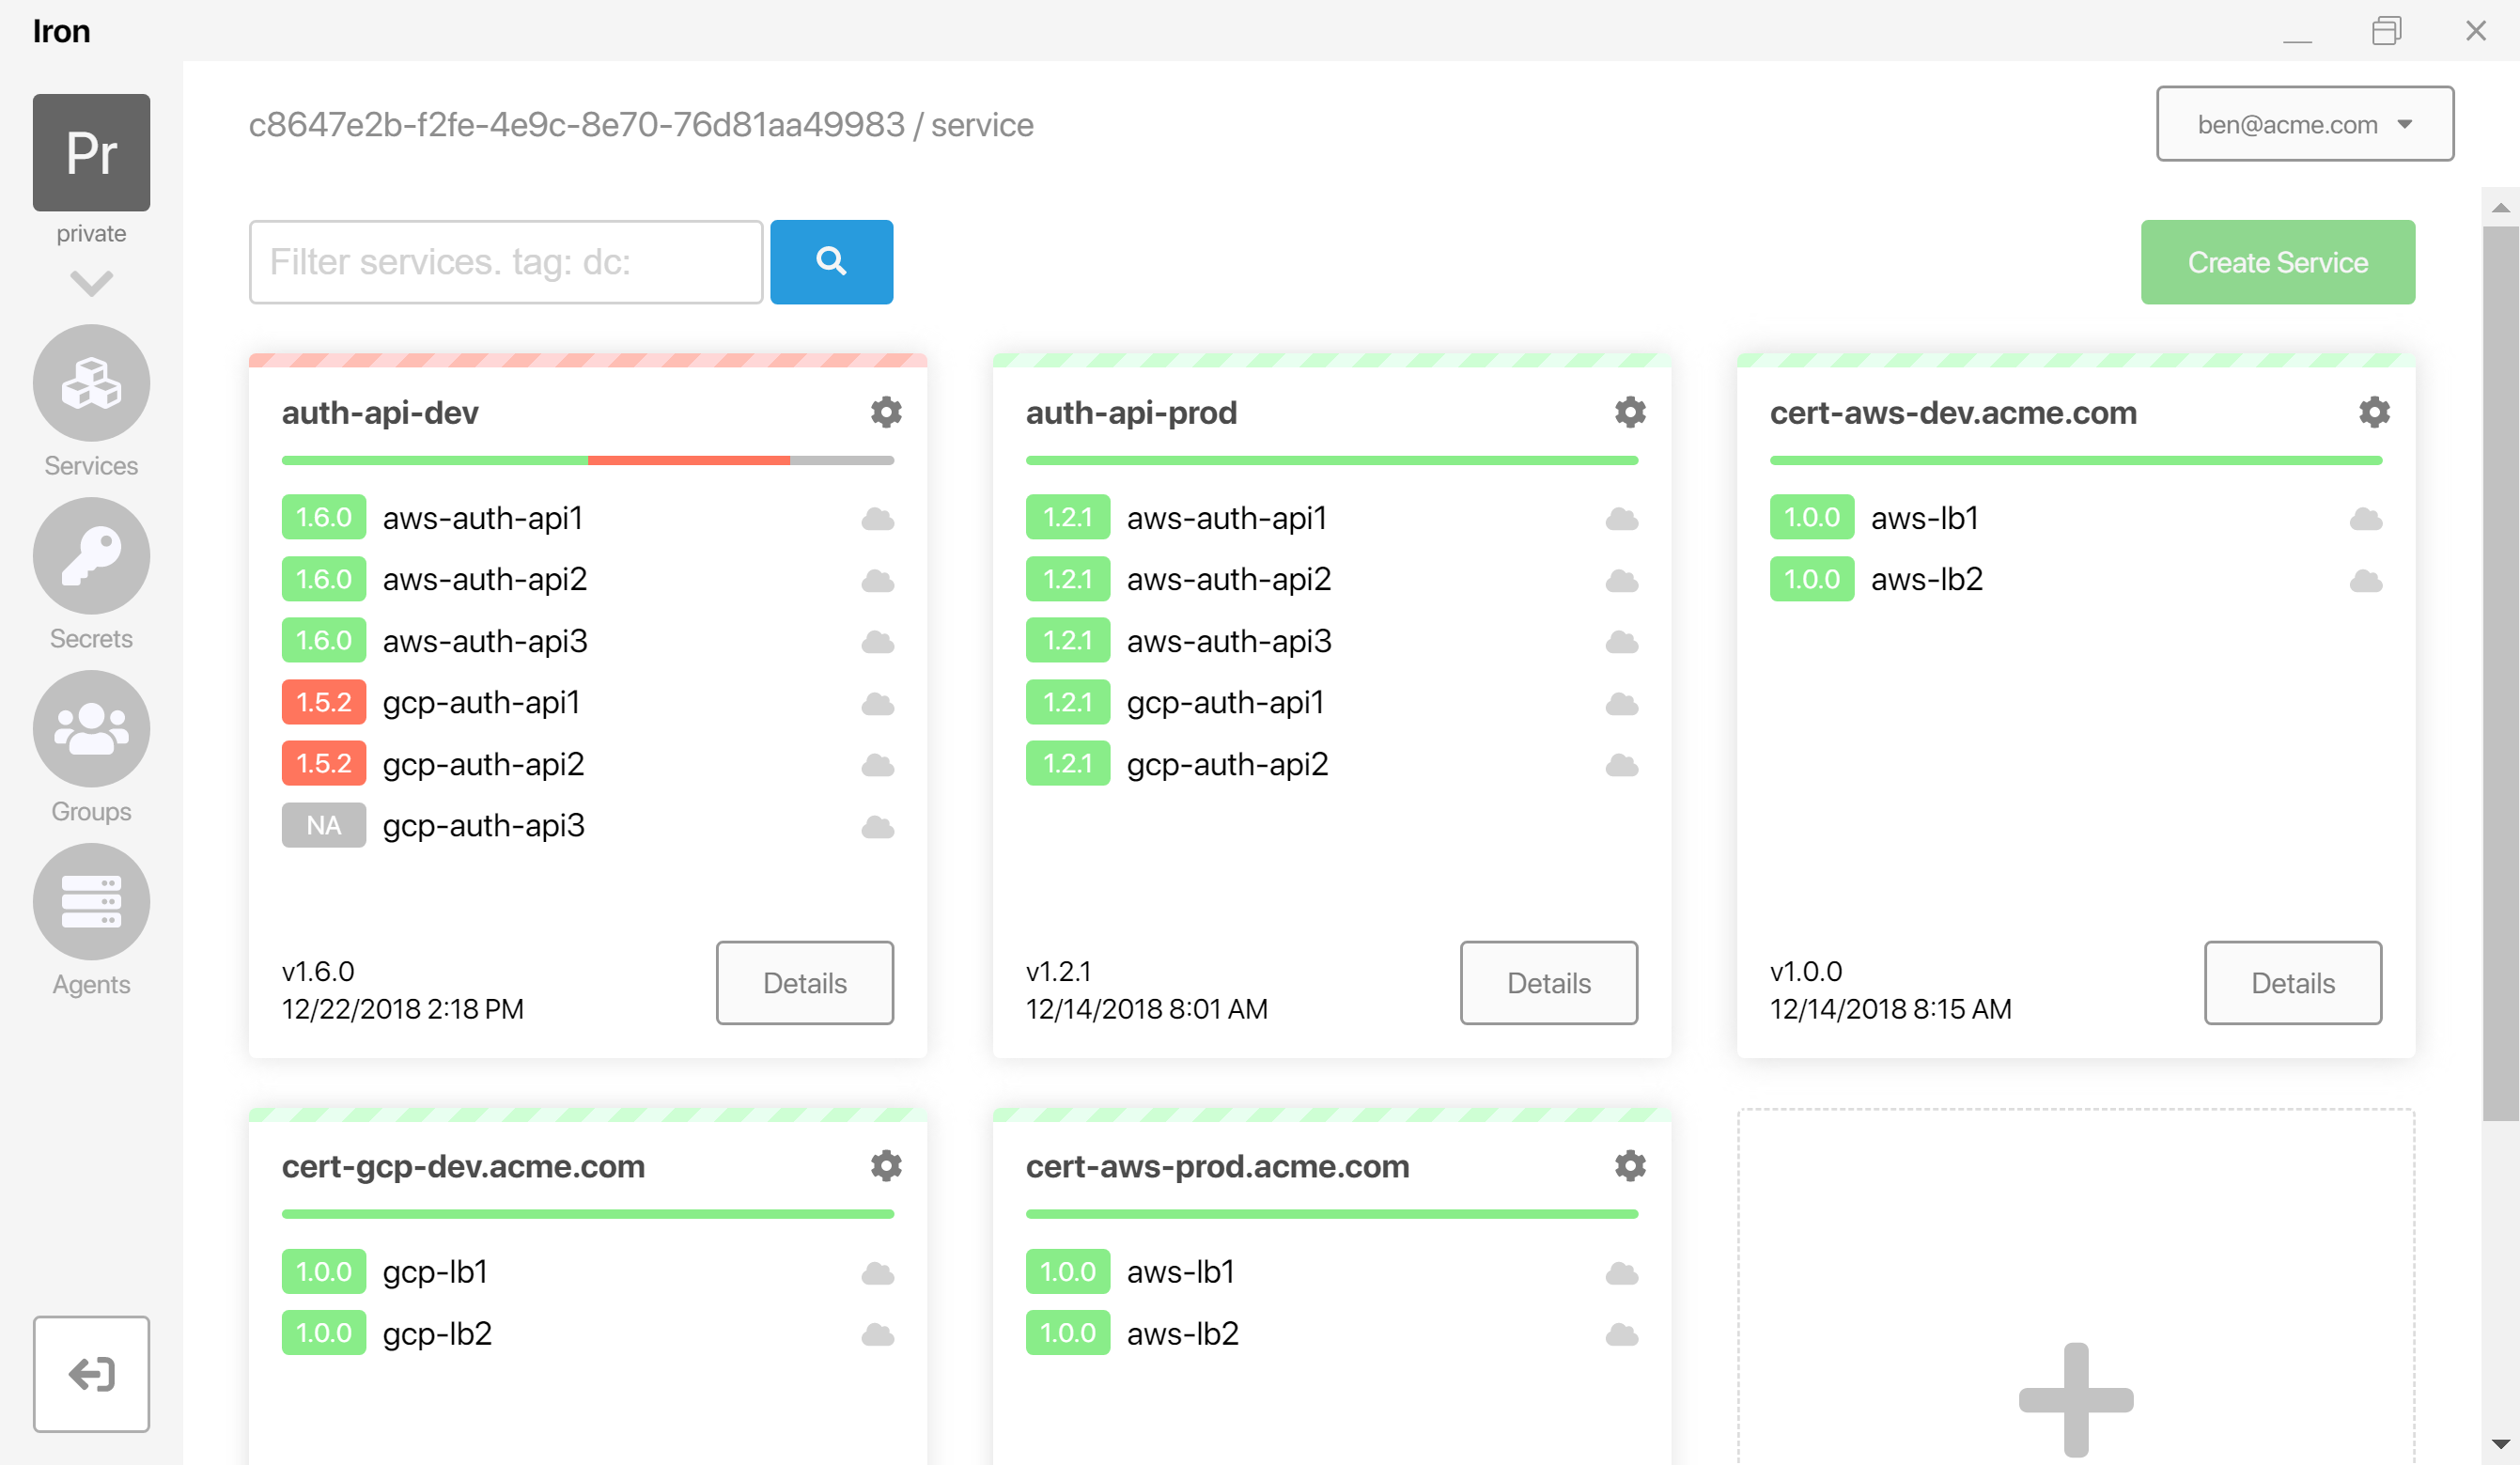
Task: Click cloud icon for gcp-auth-api3 in auth-api-dev
Action: (x=877, y=826)
